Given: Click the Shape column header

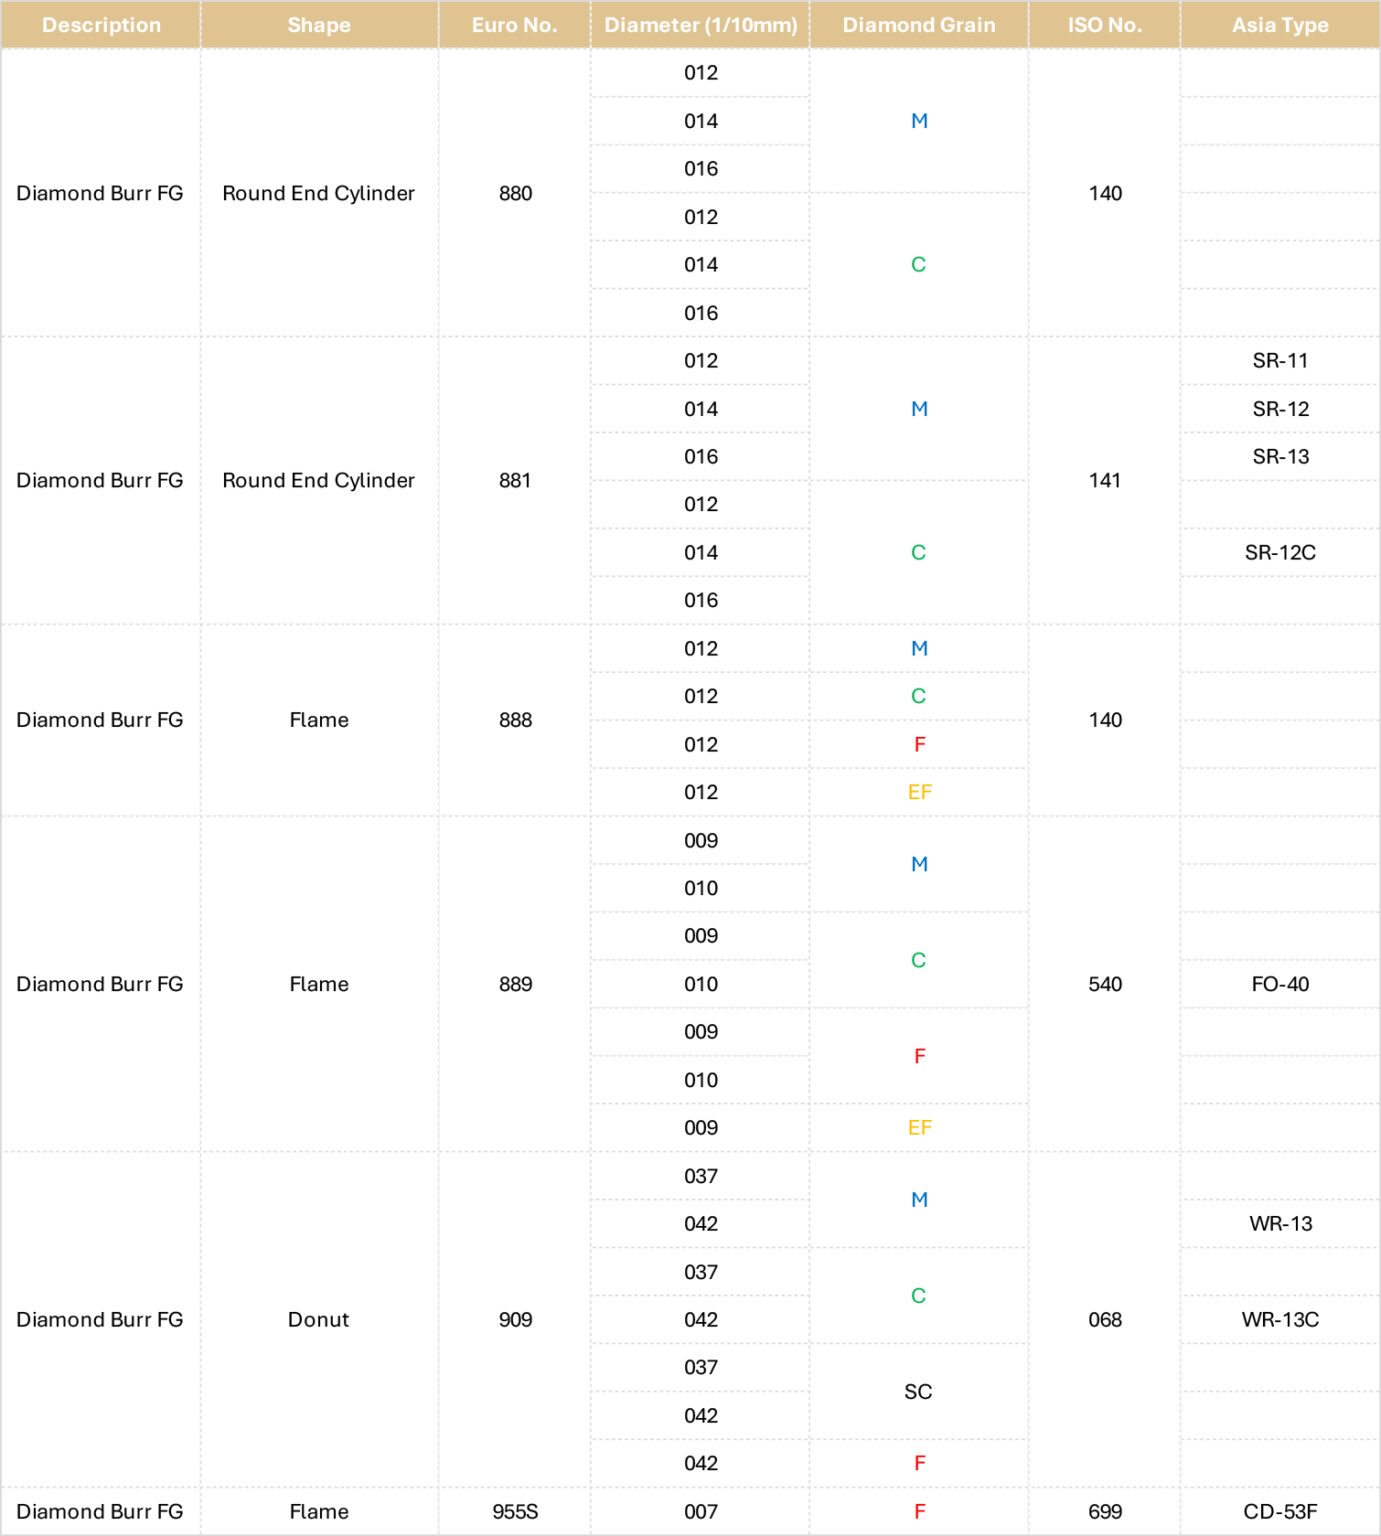Looking at the screenshot, I should click(319, 25).
